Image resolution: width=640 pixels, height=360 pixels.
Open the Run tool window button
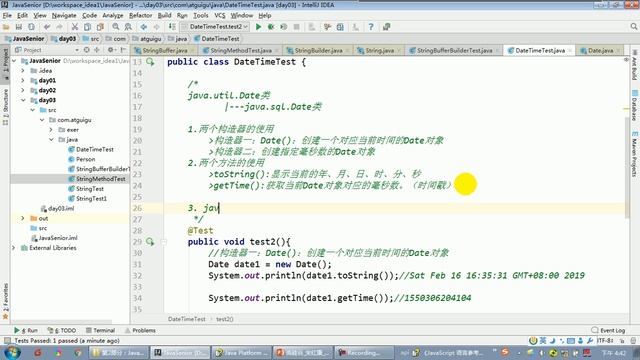[26, 330]
